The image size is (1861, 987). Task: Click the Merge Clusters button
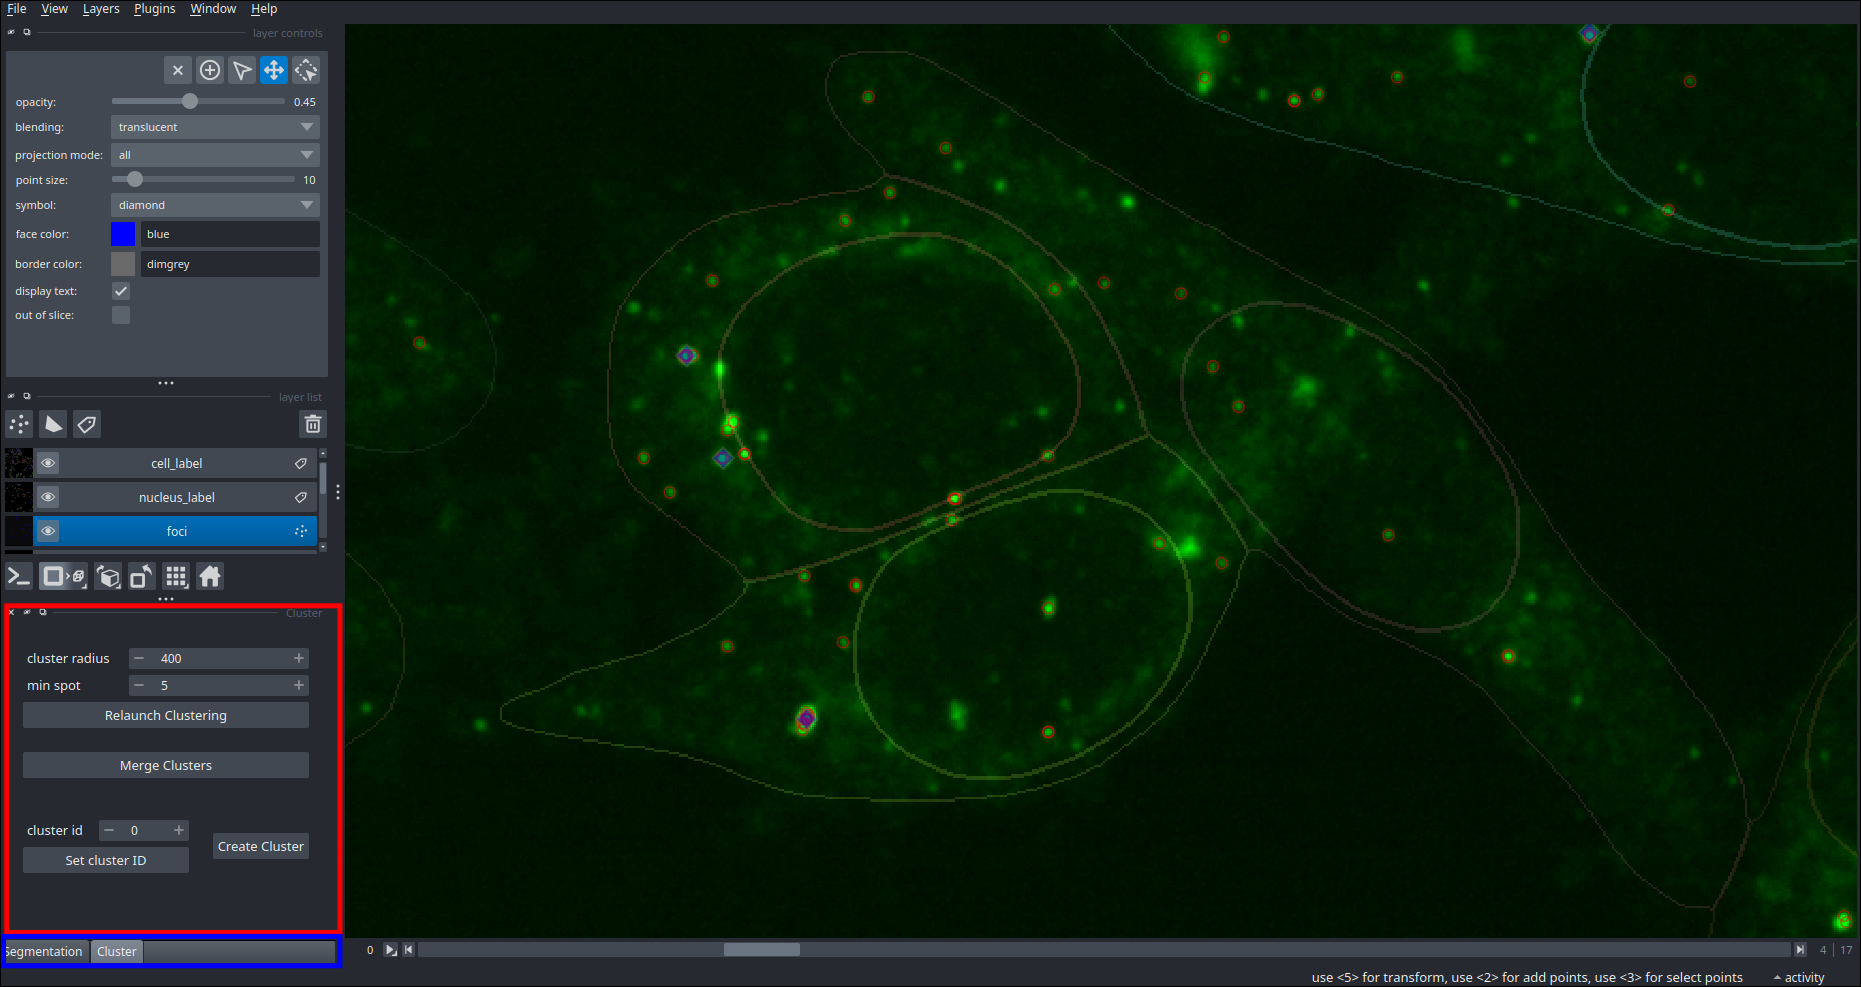166,765
